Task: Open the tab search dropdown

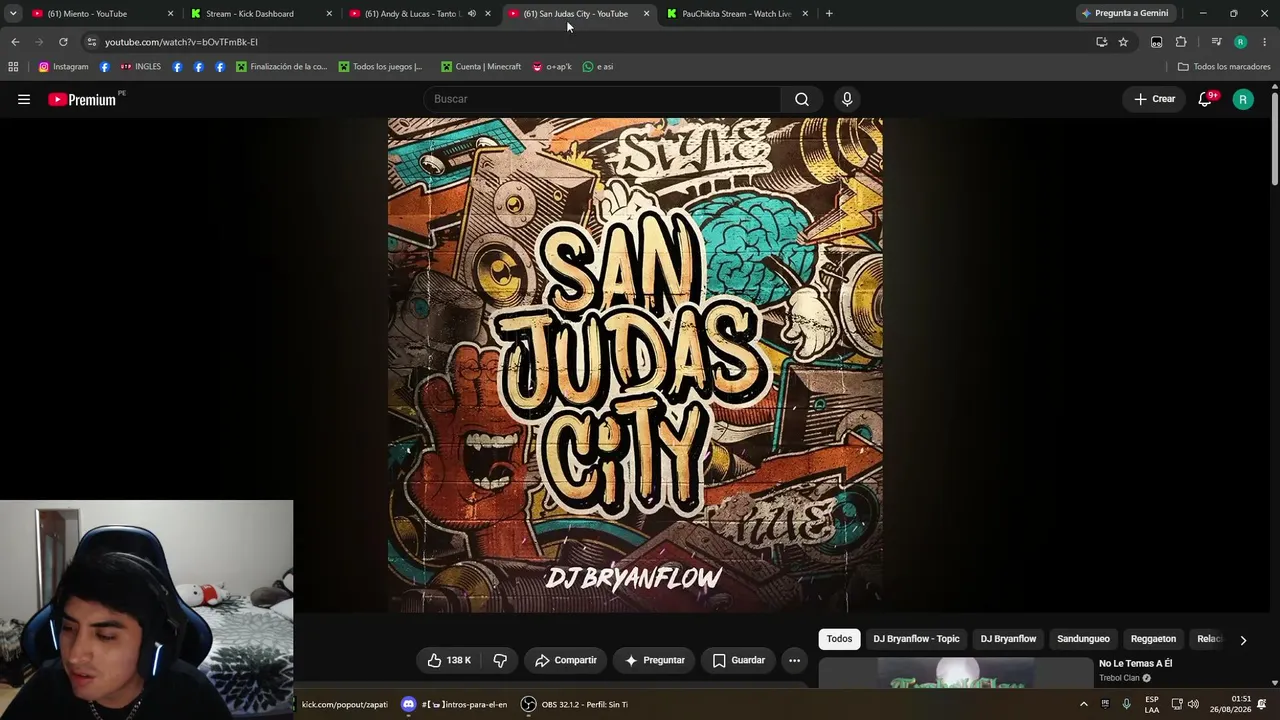Action: [x=13, y=14]
